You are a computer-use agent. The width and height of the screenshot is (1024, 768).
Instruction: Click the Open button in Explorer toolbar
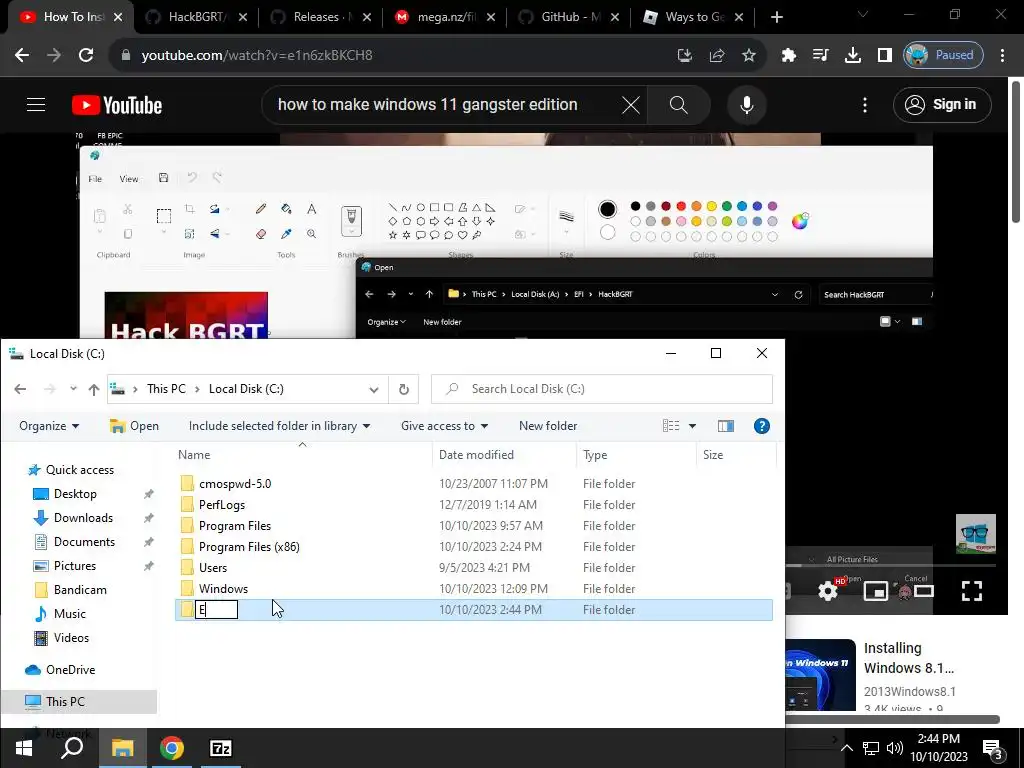click(x=135, y=426)
